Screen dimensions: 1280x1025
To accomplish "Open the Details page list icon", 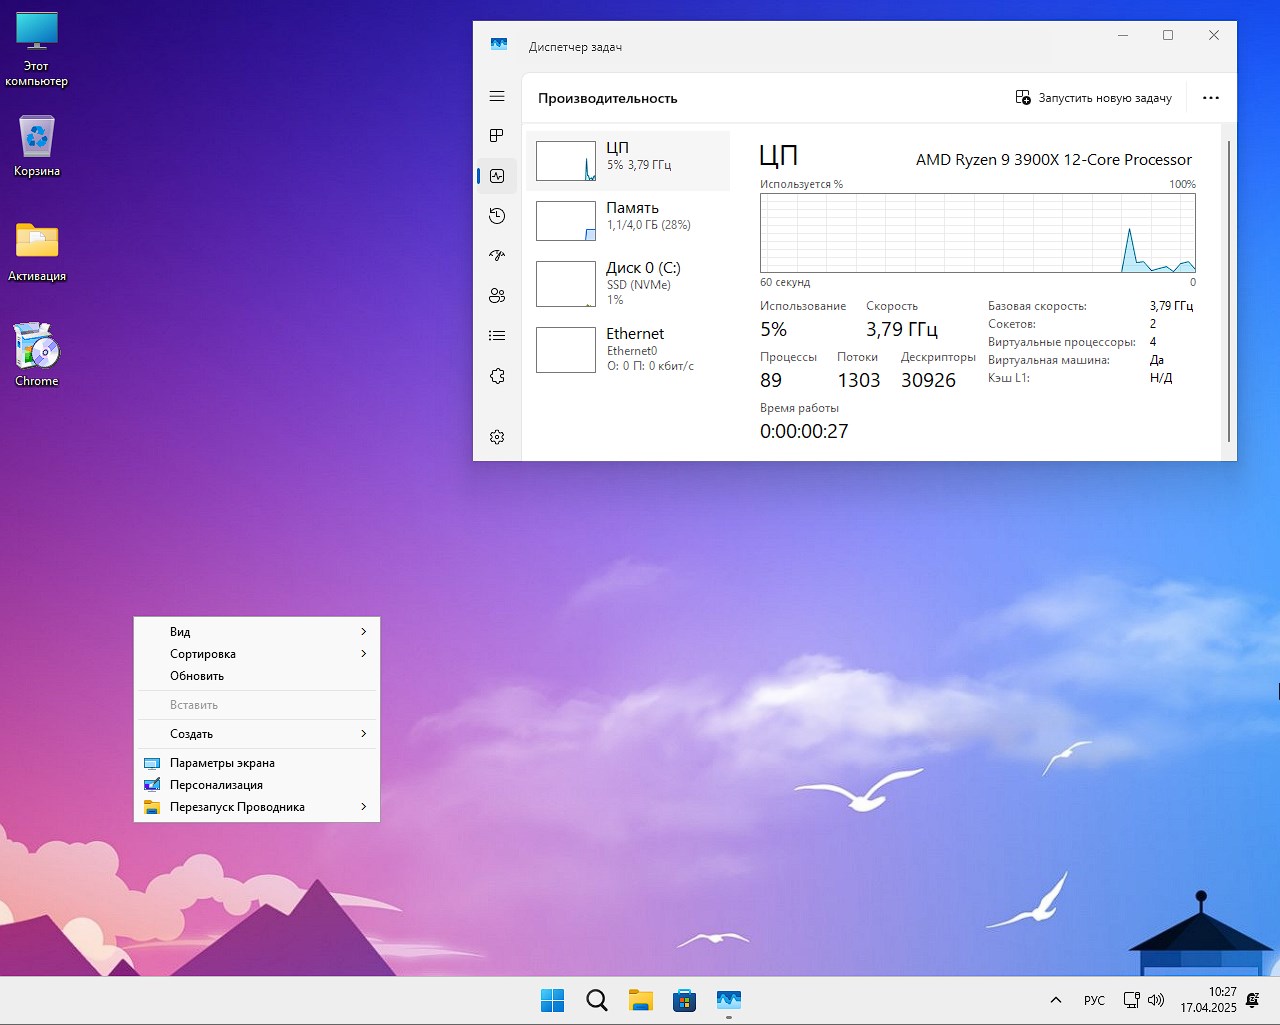I will click(497, 336).
